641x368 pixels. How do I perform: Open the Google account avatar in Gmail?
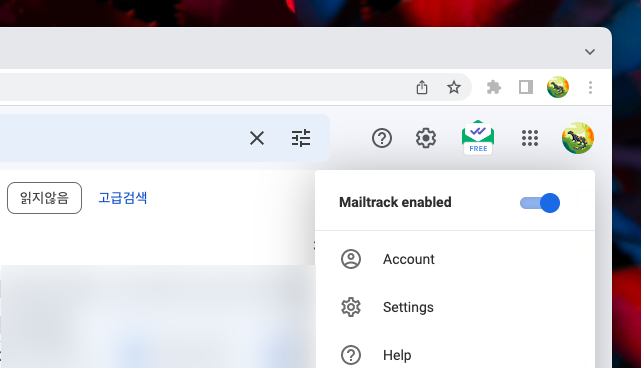click(578, 138)
